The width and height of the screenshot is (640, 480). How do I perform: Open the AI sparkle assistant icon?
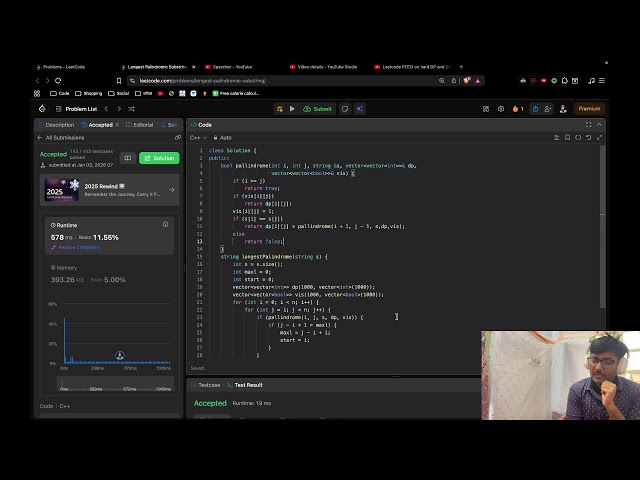[x=360, y=109]
